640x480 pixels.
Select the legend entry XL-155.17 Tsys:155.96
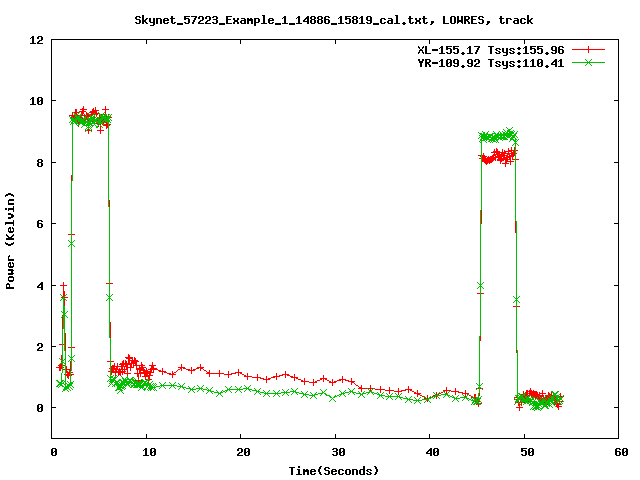(491, 50)
